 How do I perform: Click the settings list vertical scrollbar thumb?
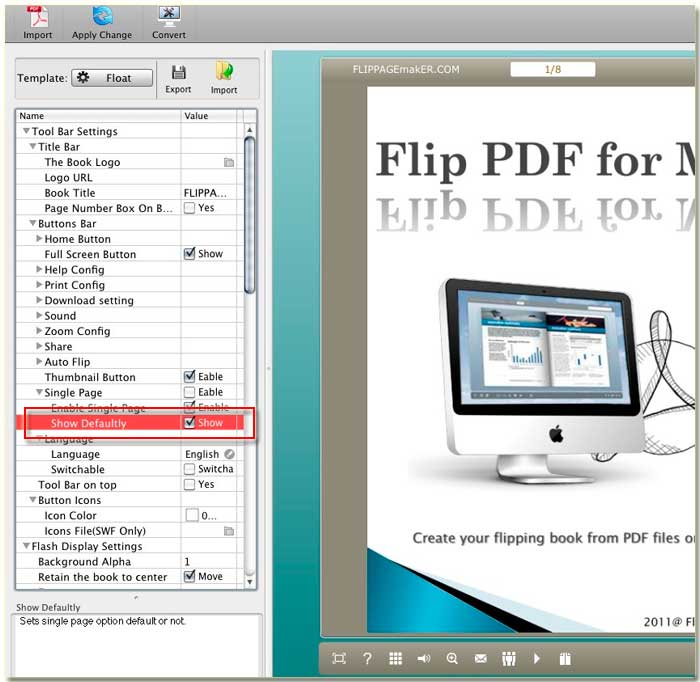point(250,215)
